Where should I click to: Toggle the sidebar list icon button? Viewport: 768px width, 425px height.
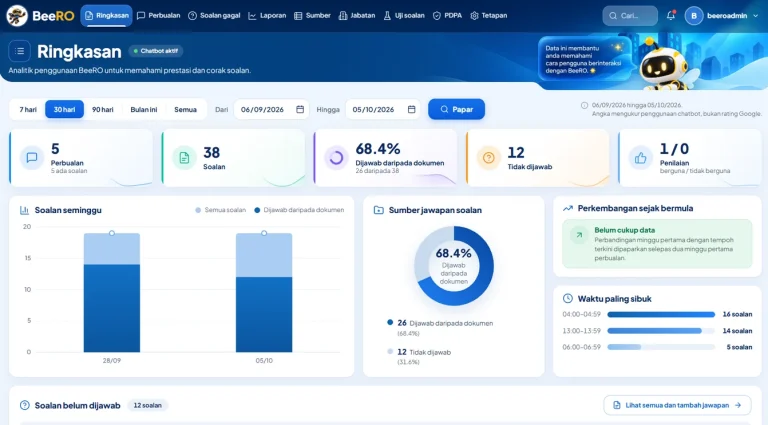20,51
